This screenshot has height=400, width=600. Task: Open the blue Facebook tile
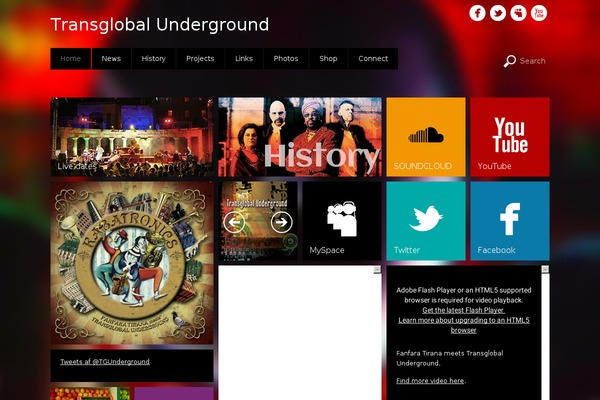coord(510,221)
